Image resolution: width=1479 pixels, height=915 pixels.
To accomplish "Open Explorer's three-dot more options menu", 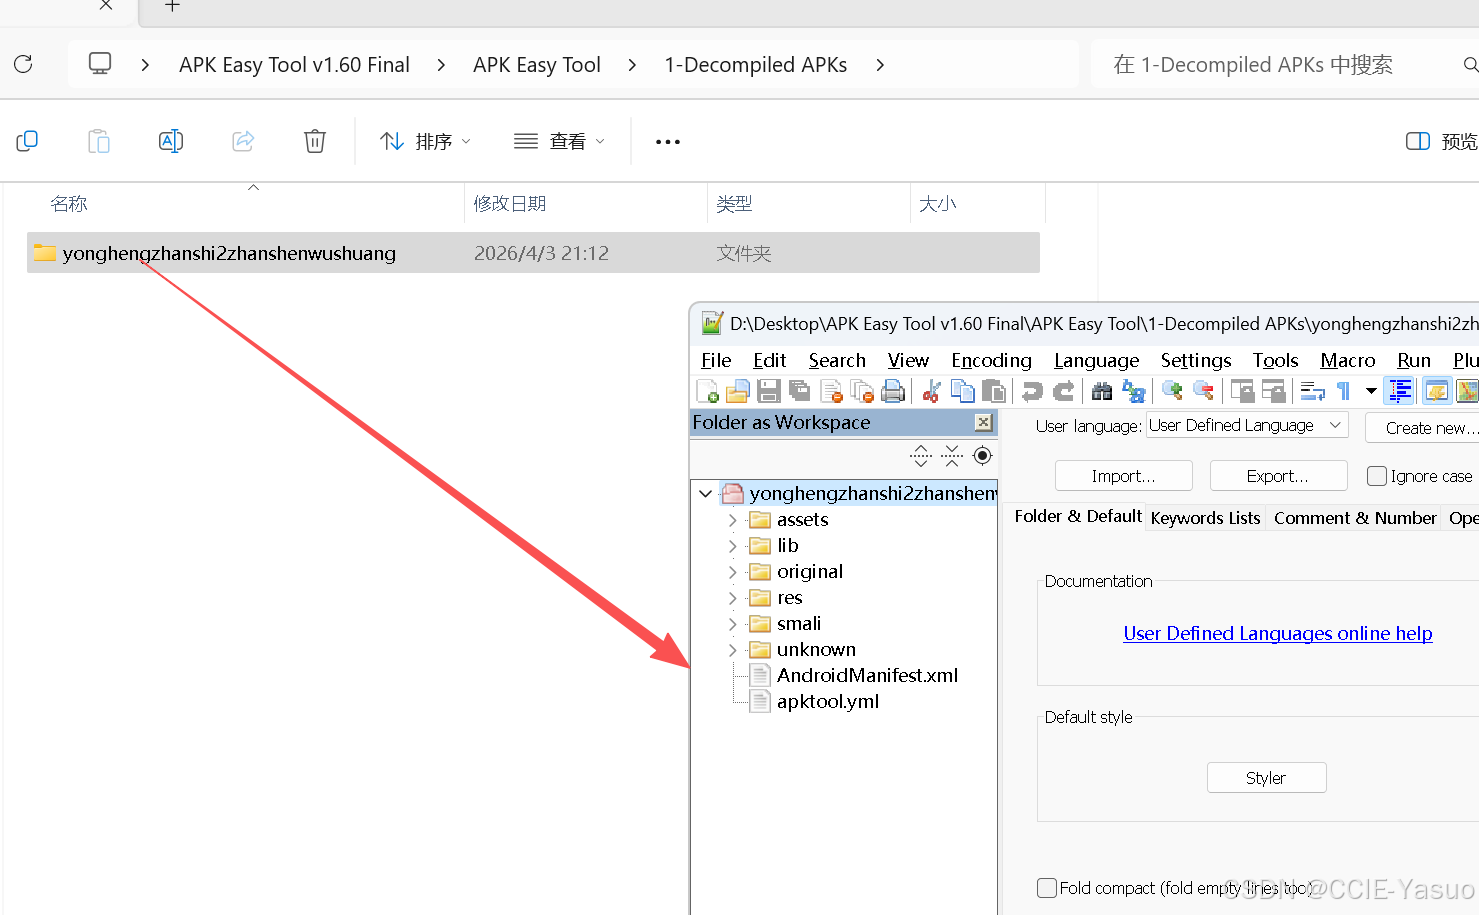I will click(x=668, y=142).
